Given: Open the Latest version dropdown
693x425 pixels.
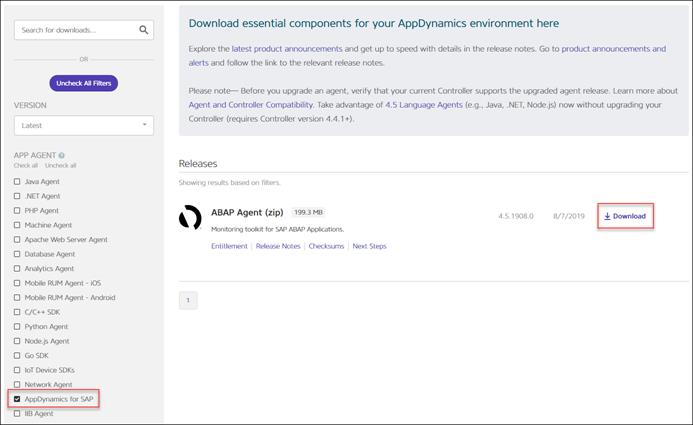Looking at the screenshot, I should point(84,125).
